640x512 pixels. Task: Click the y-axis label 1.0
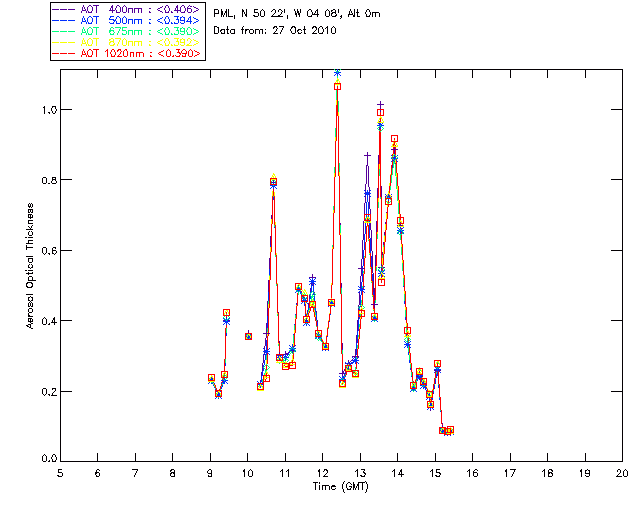pos(49,110)
